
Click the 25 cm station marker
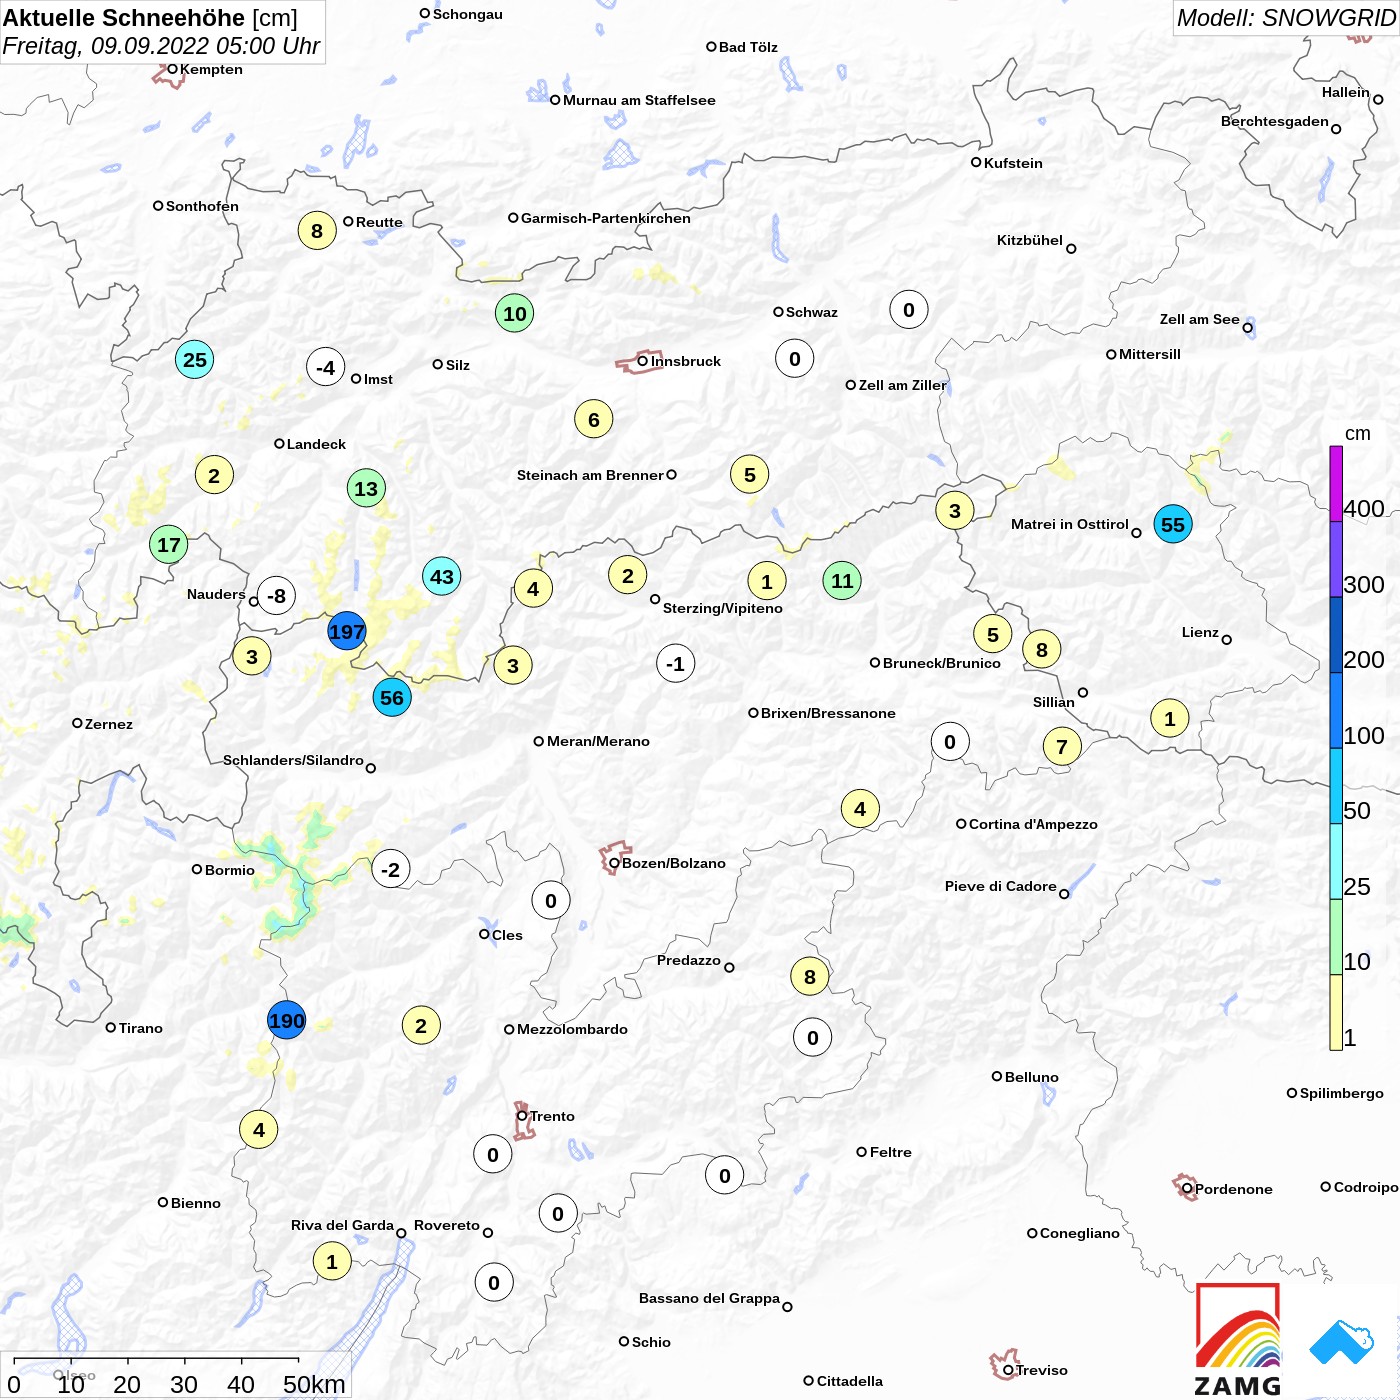pyautogui.click(x=195, y=359)
